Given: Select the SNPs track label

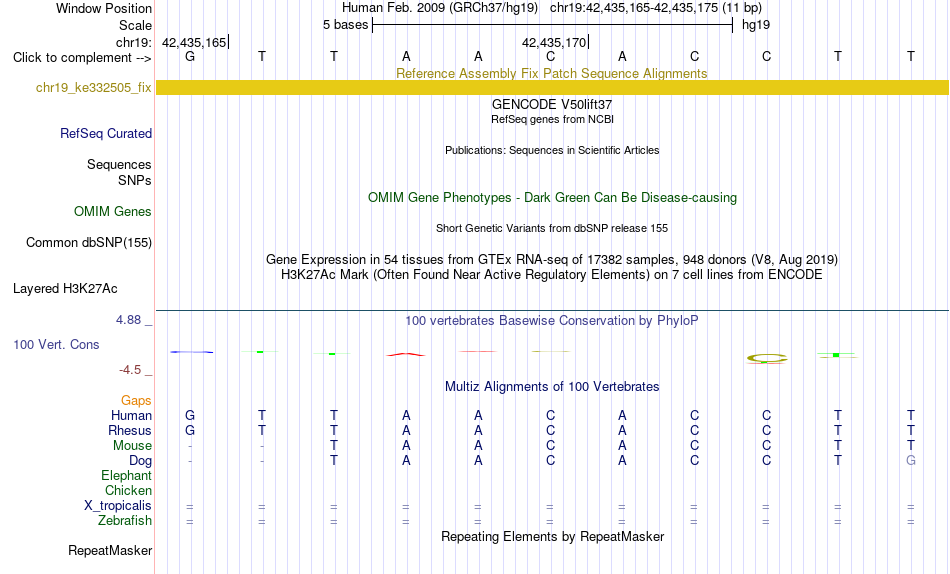Looking at the screenshot, I should pos(135,180).
